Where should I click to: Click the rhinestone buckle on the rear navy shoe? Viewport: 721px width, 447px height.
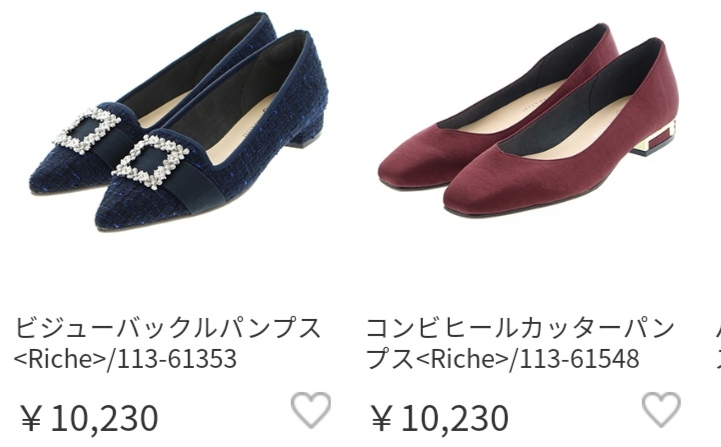87,130
